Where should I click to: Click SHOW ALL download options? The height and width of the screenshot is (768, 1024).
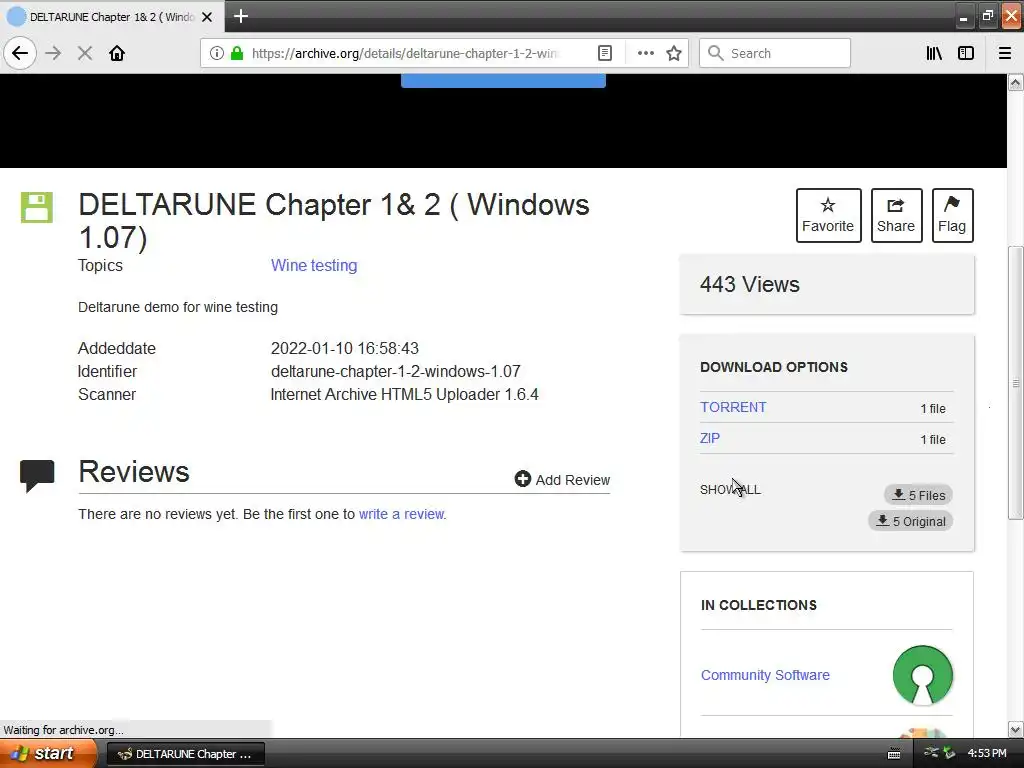[x=730, y=490]
